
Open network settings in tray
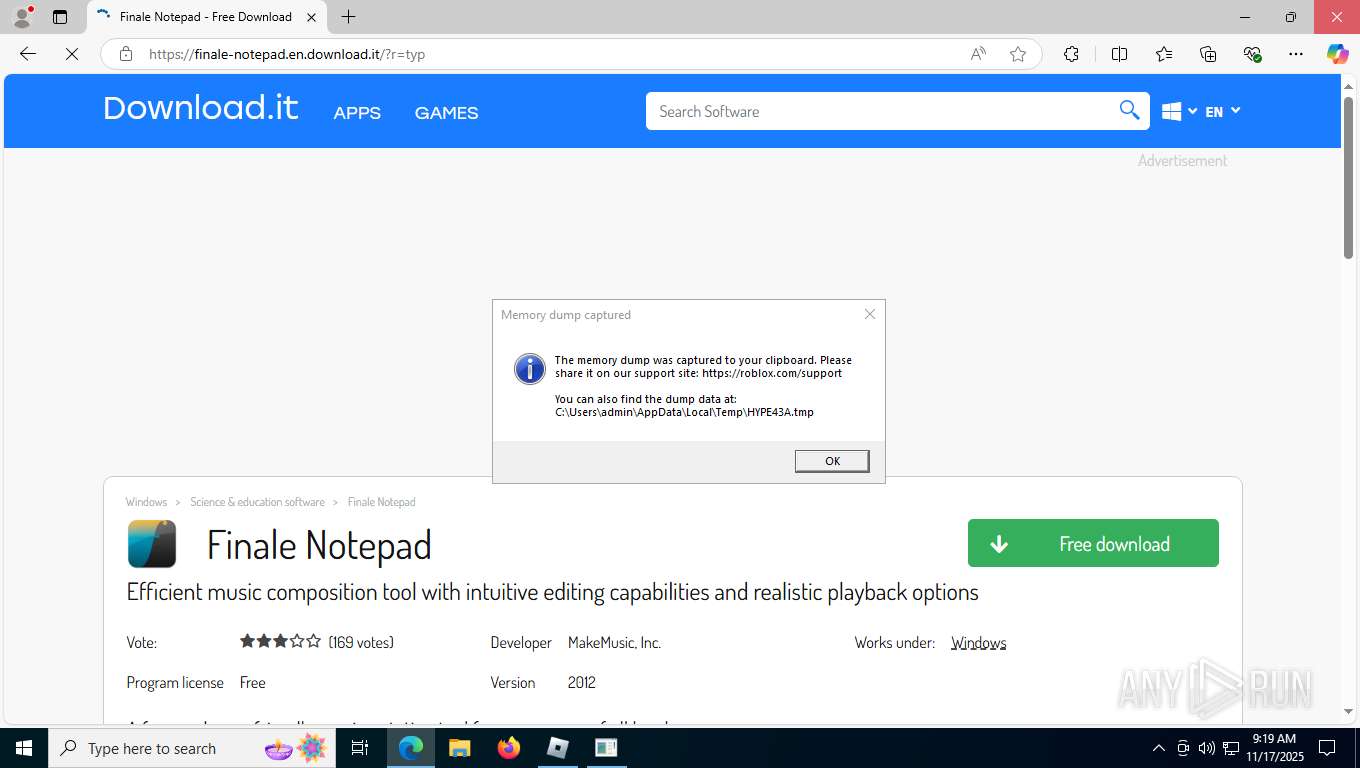pyautogui.click(x=1232, y=748)
